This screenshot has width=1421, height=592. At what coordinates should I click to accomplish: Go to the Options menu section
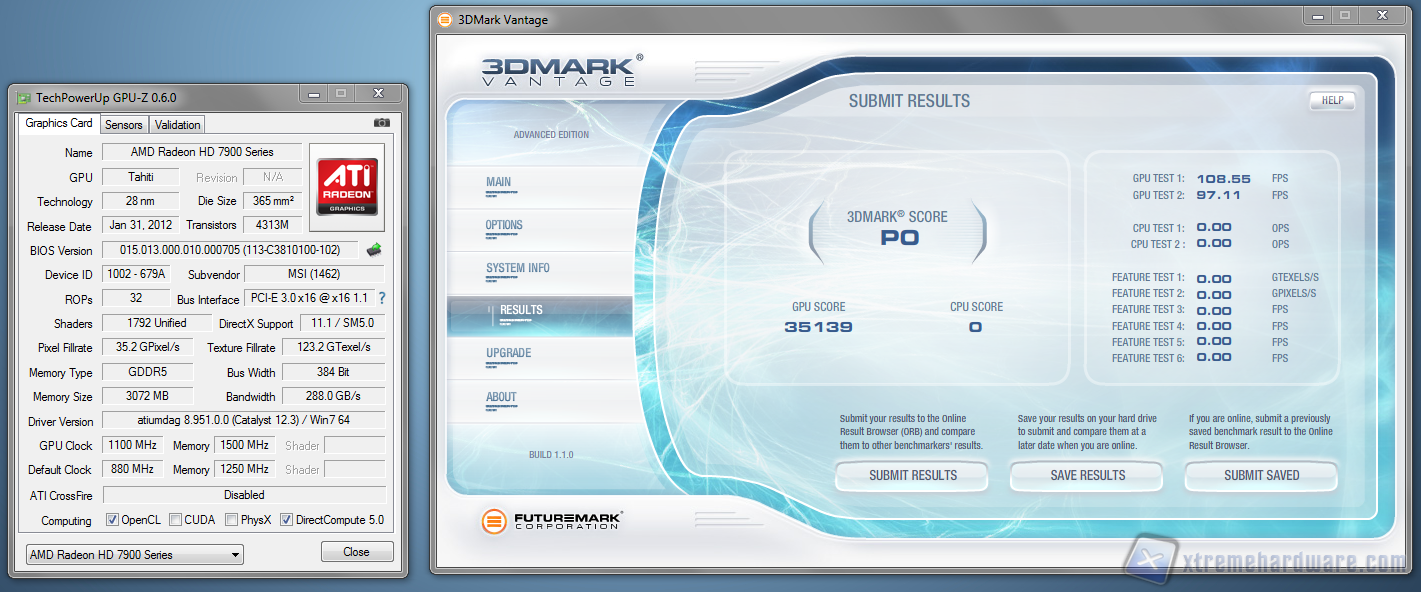point(504,225)
